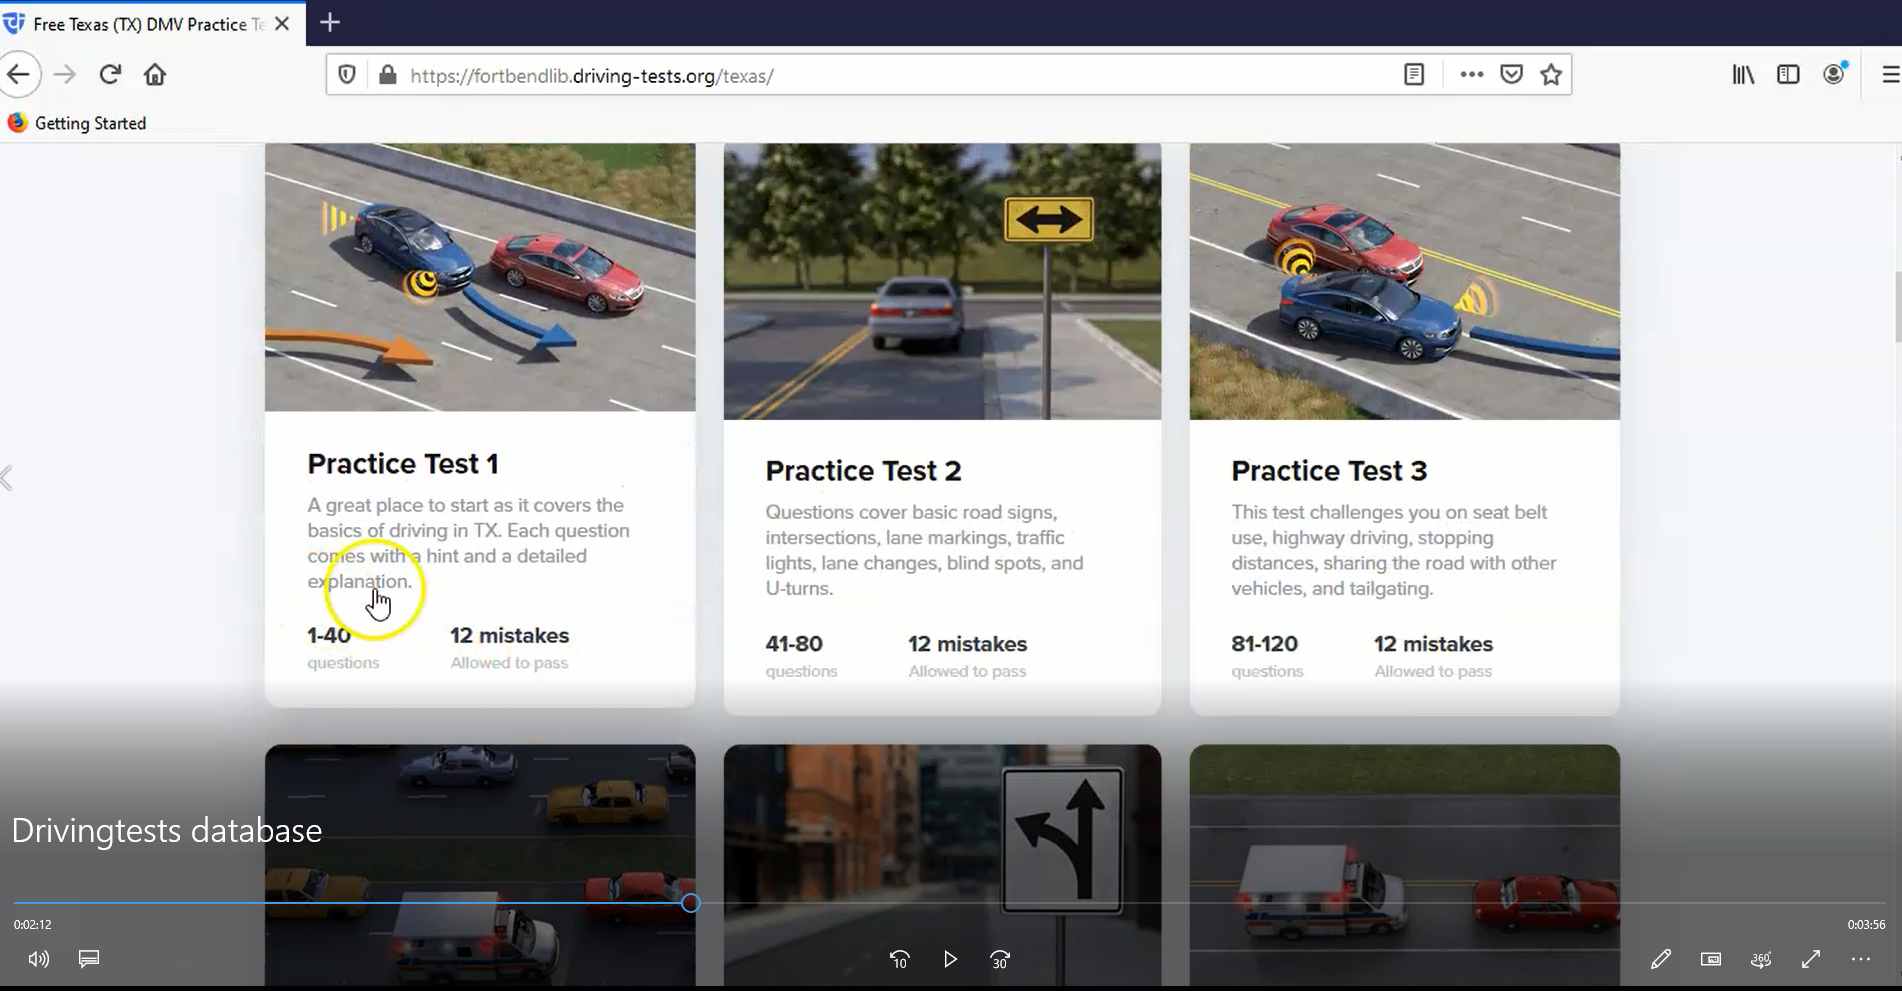Go back using browser back arrow
1902x991 pixels.
[19, 75]
